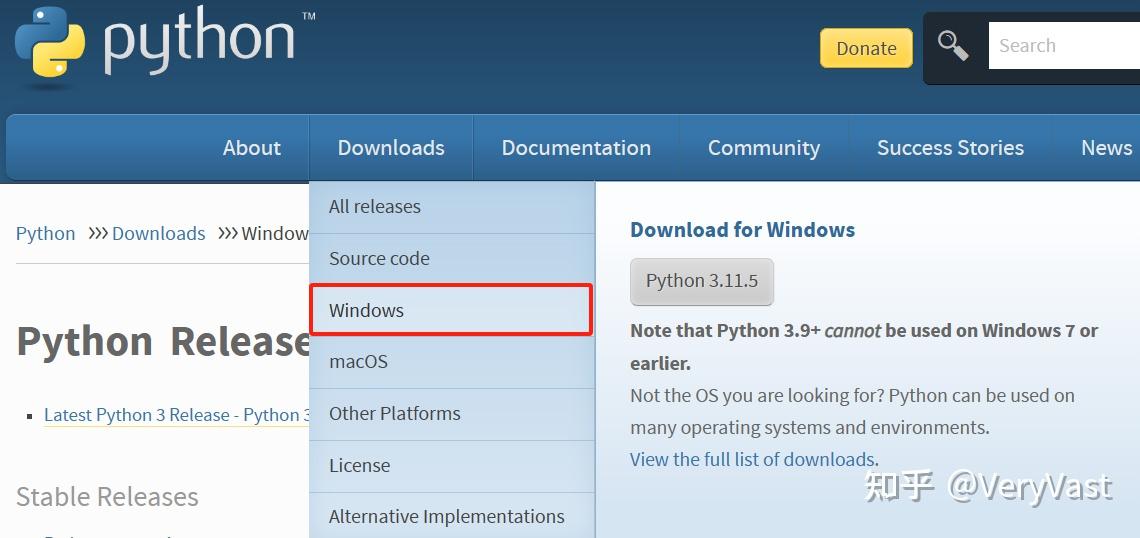This screenshot has width=1140, height=538.
Task: Select All releases from Downloads dropdown
Action: [375, 207]
